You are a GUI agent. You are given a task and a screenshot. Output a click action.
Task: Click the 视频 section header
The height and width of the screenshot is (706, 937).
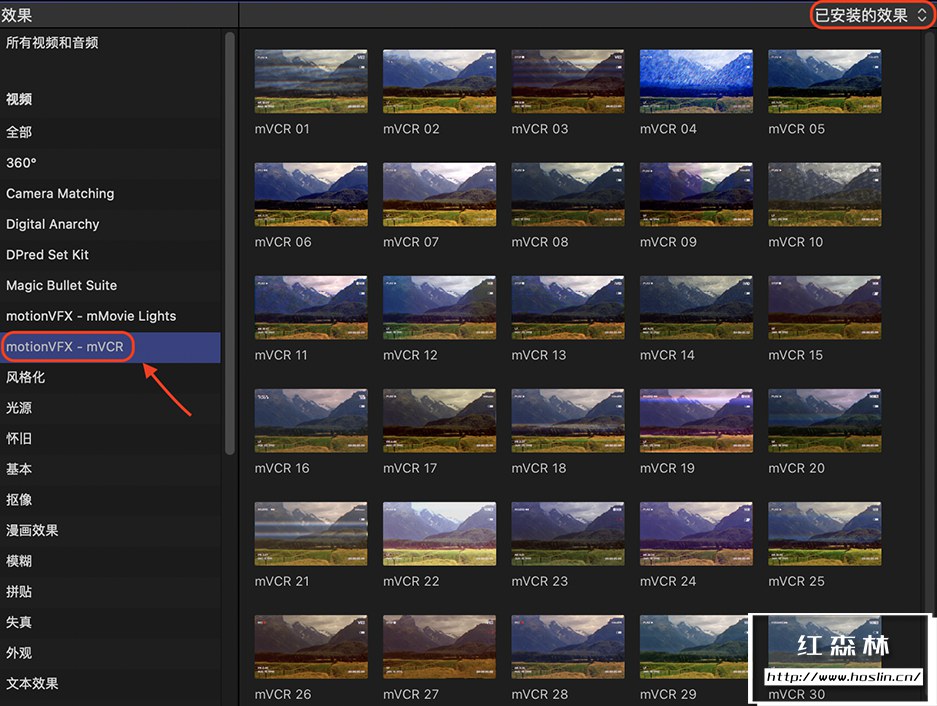tap(19, 99)
